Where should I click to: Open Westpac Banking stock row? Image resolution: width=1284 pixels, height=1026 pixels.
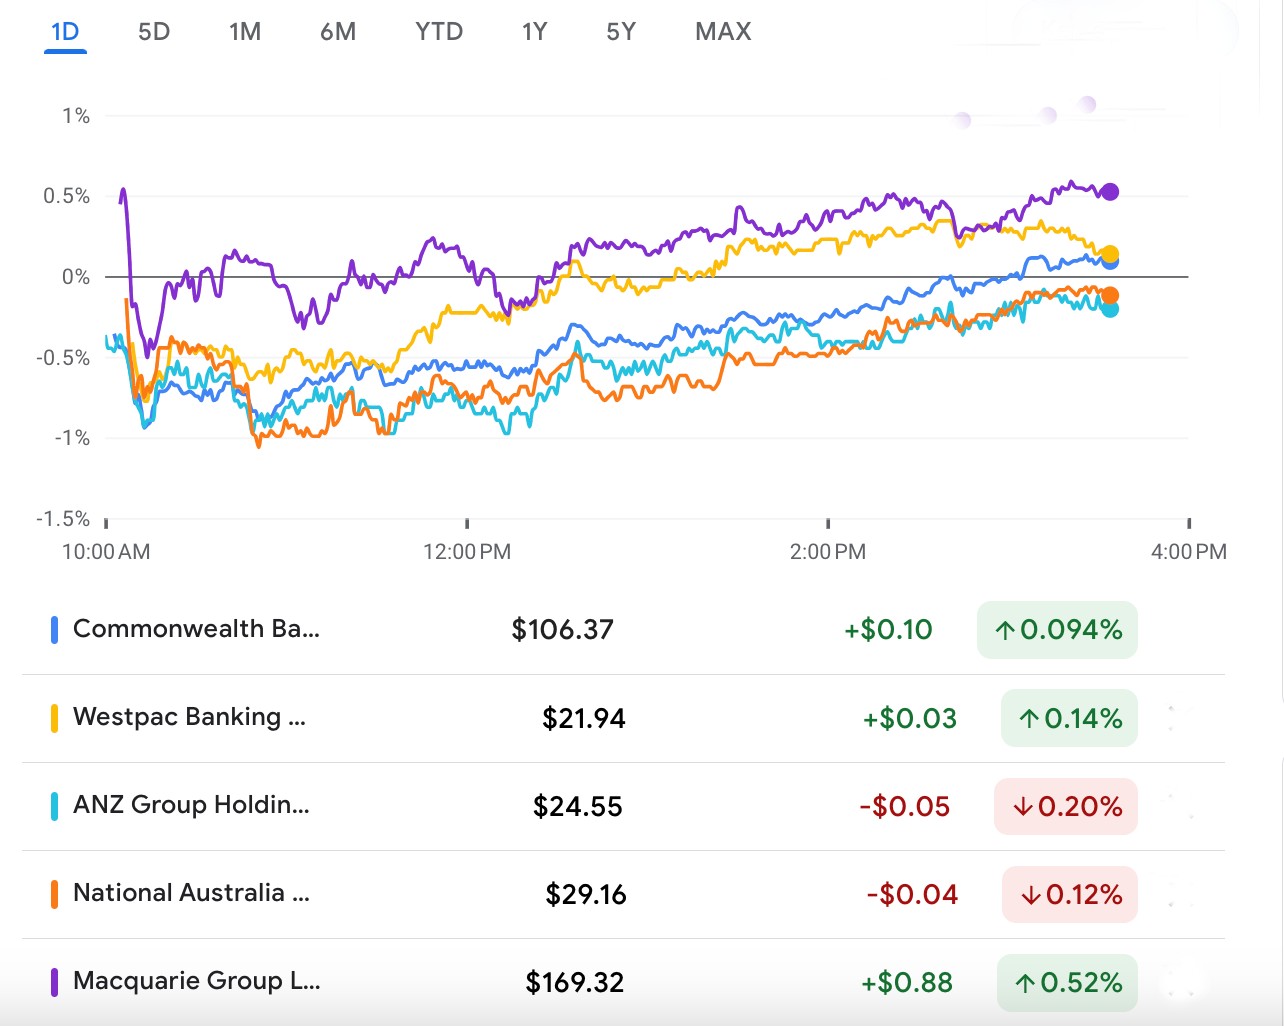pos(624,718)
